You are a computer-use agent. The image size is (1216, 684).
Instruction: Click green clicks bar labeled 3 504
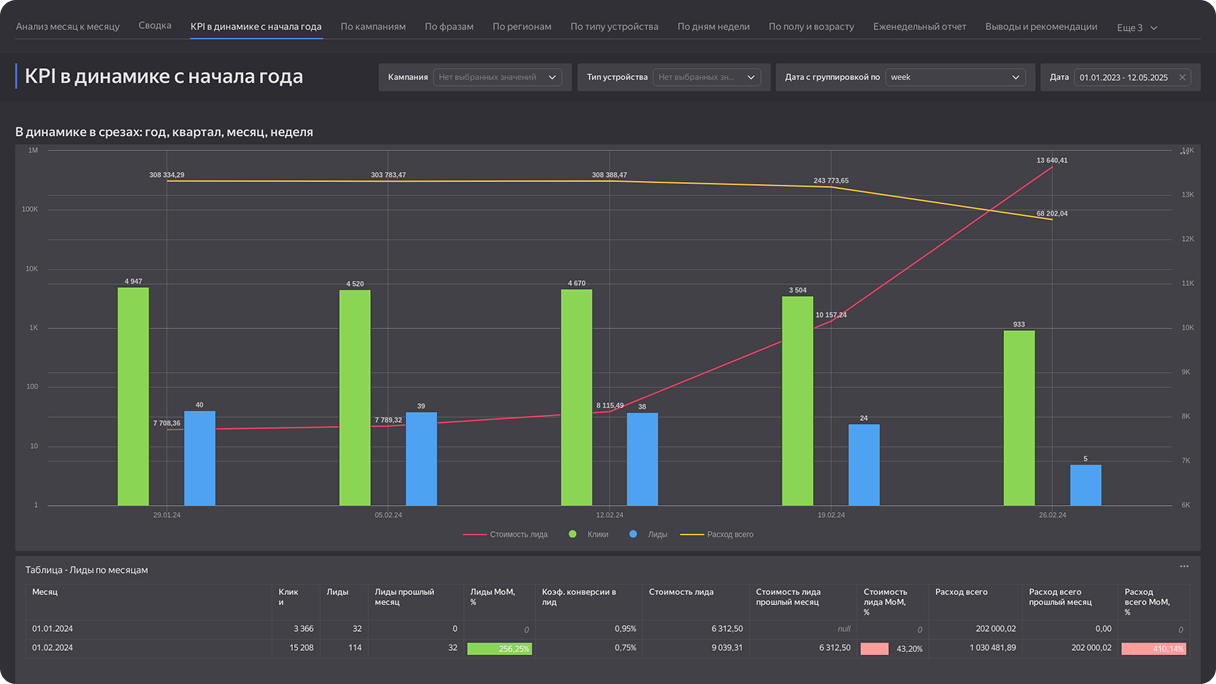[797, 401]
